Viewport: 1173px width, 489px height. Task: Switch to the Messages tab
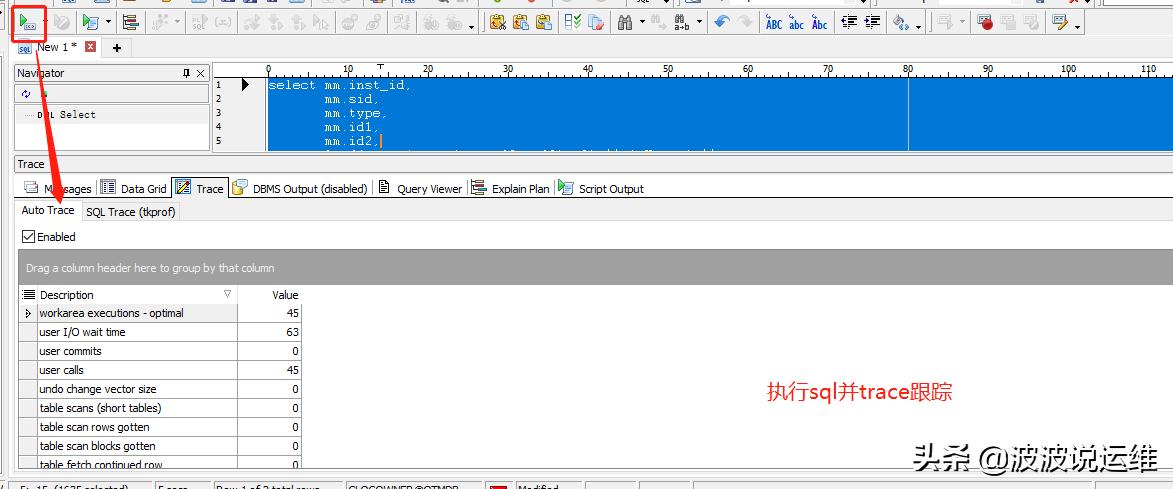point(58,188)
